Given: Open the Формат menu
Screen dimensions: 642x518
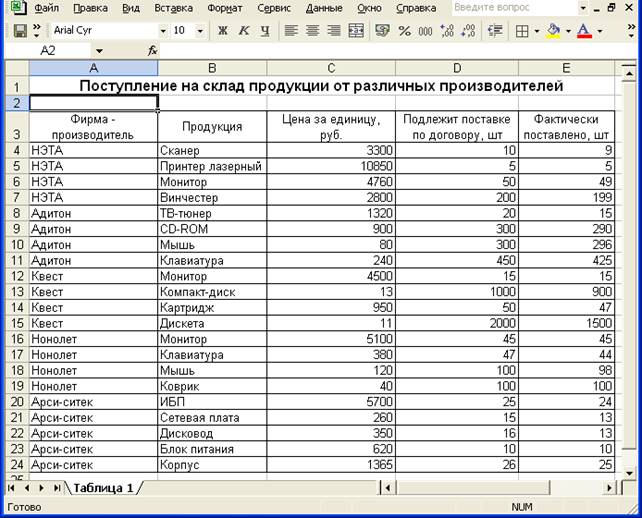Looking at the screenshot, I should click(x=224, y=8).
